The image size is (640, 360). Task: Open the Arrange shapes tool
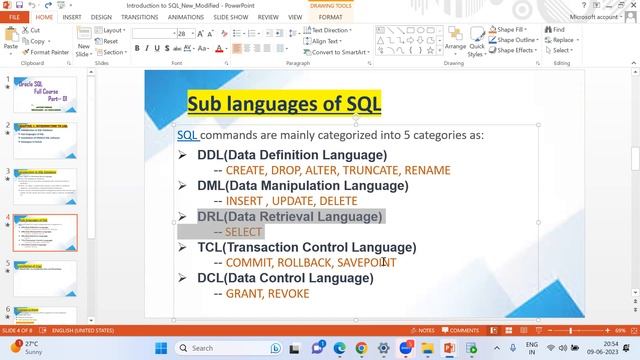point(455,42)
